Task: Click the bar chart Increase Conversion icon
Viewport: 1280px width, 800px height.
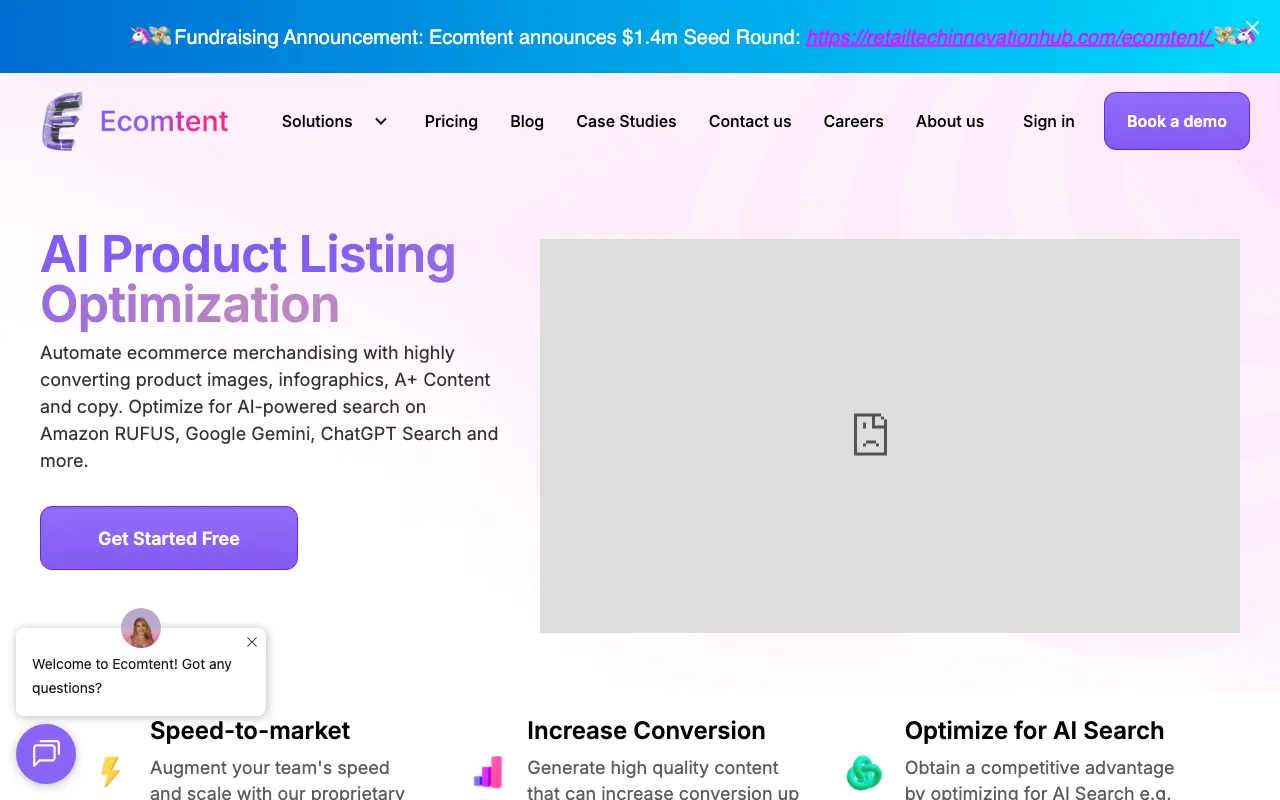Action: tap(487, 772)
